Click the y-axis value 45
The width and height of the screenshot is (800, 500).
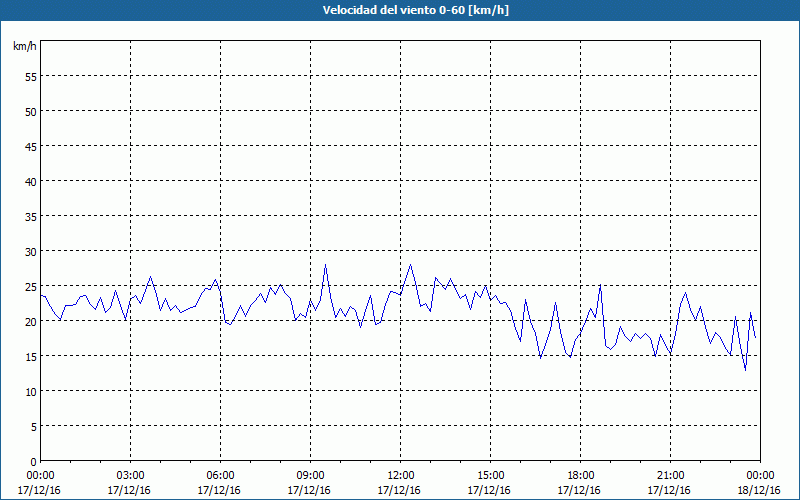pyautogui.click(x=31, y=146)
